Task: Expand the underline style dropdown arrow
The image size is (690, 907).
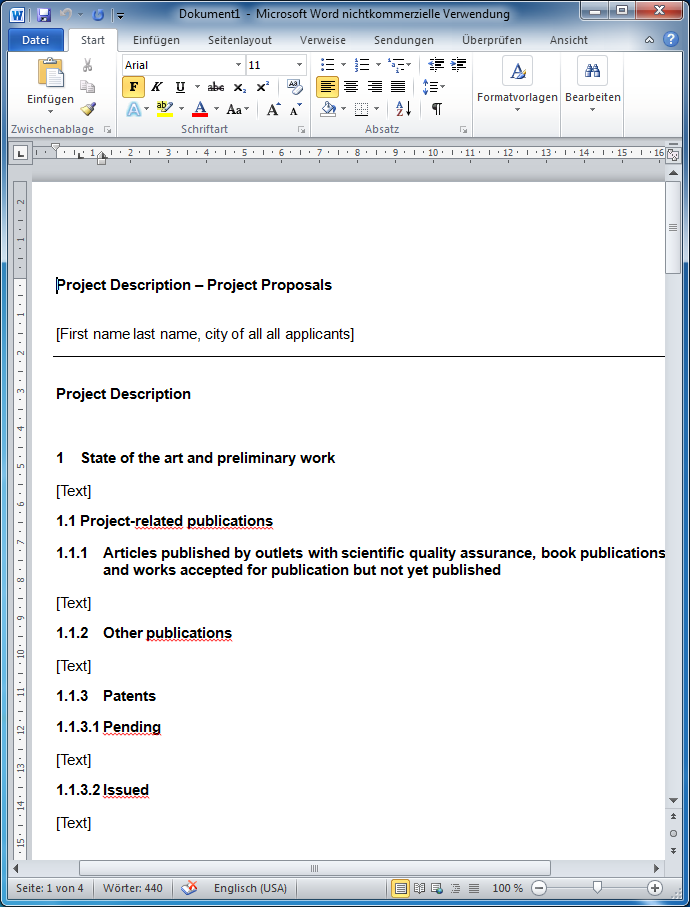Action: (x=197, y=87)
